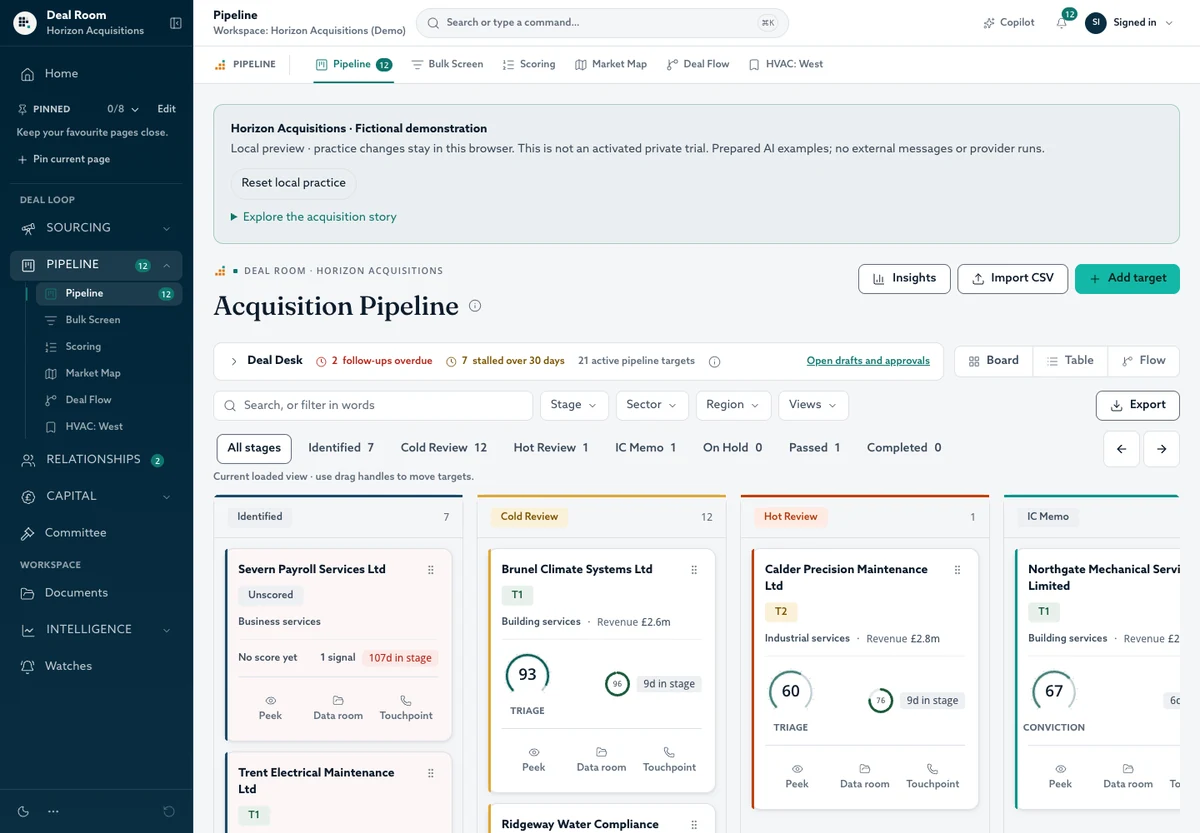
Task: Open Copilot assistant
Action: (x=1008, y=23)
